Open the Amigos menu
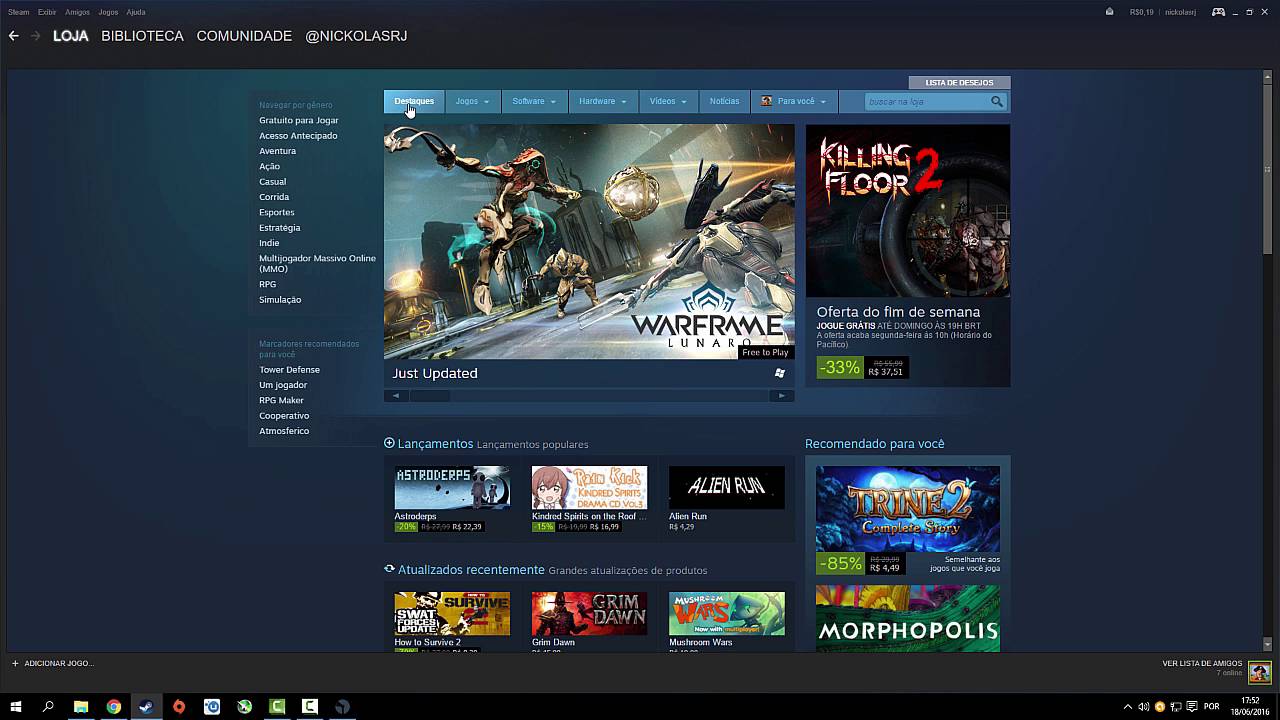The height and width of the screenshot is (720, 1280). click(77, 12)
